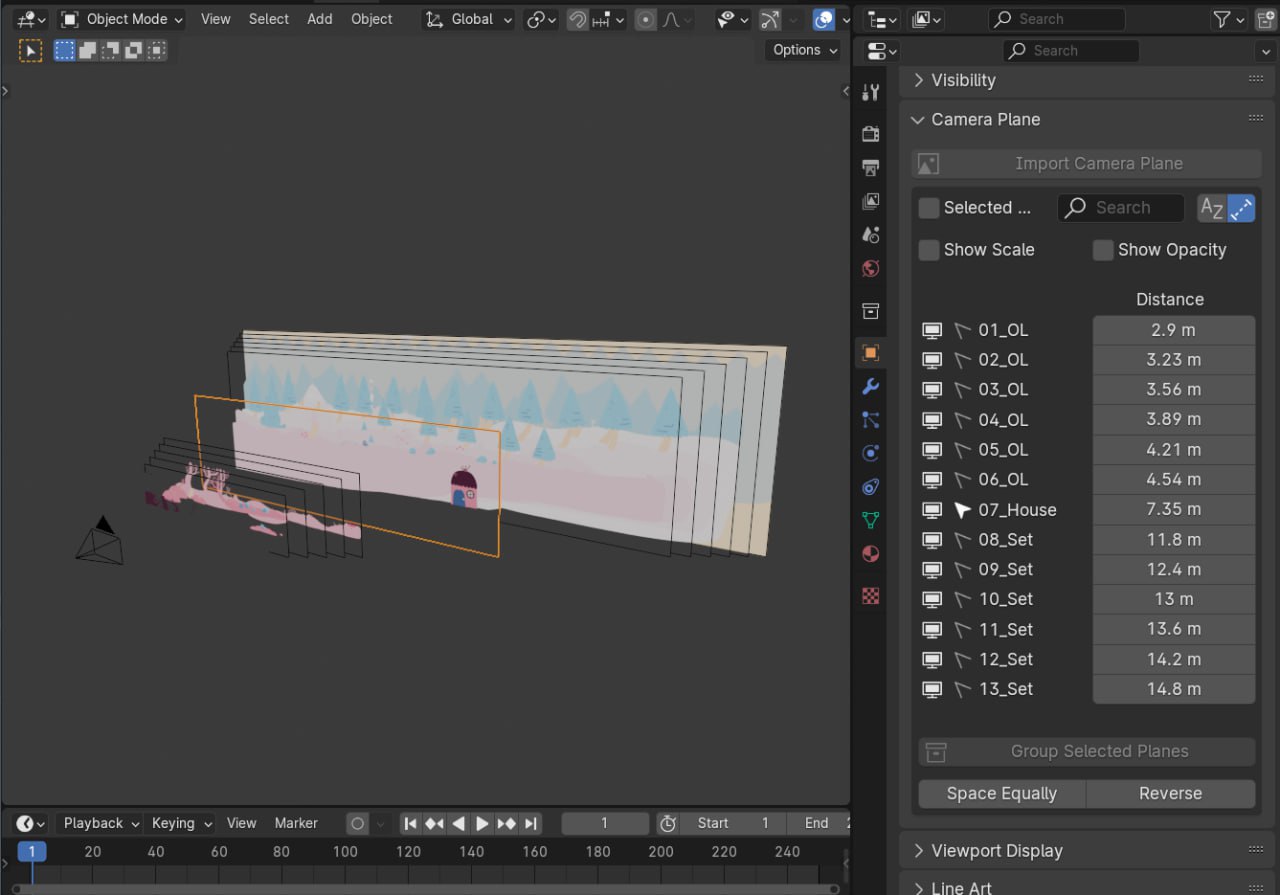
Task: Open the Object Mode dropdown
Action: (120, 19)
